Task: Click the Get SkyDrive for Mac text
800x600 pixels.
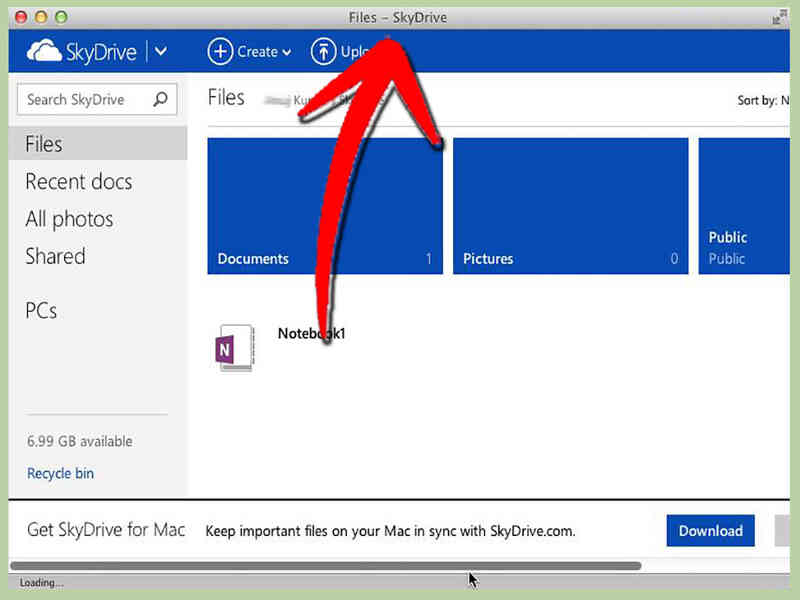Action: 106,530
